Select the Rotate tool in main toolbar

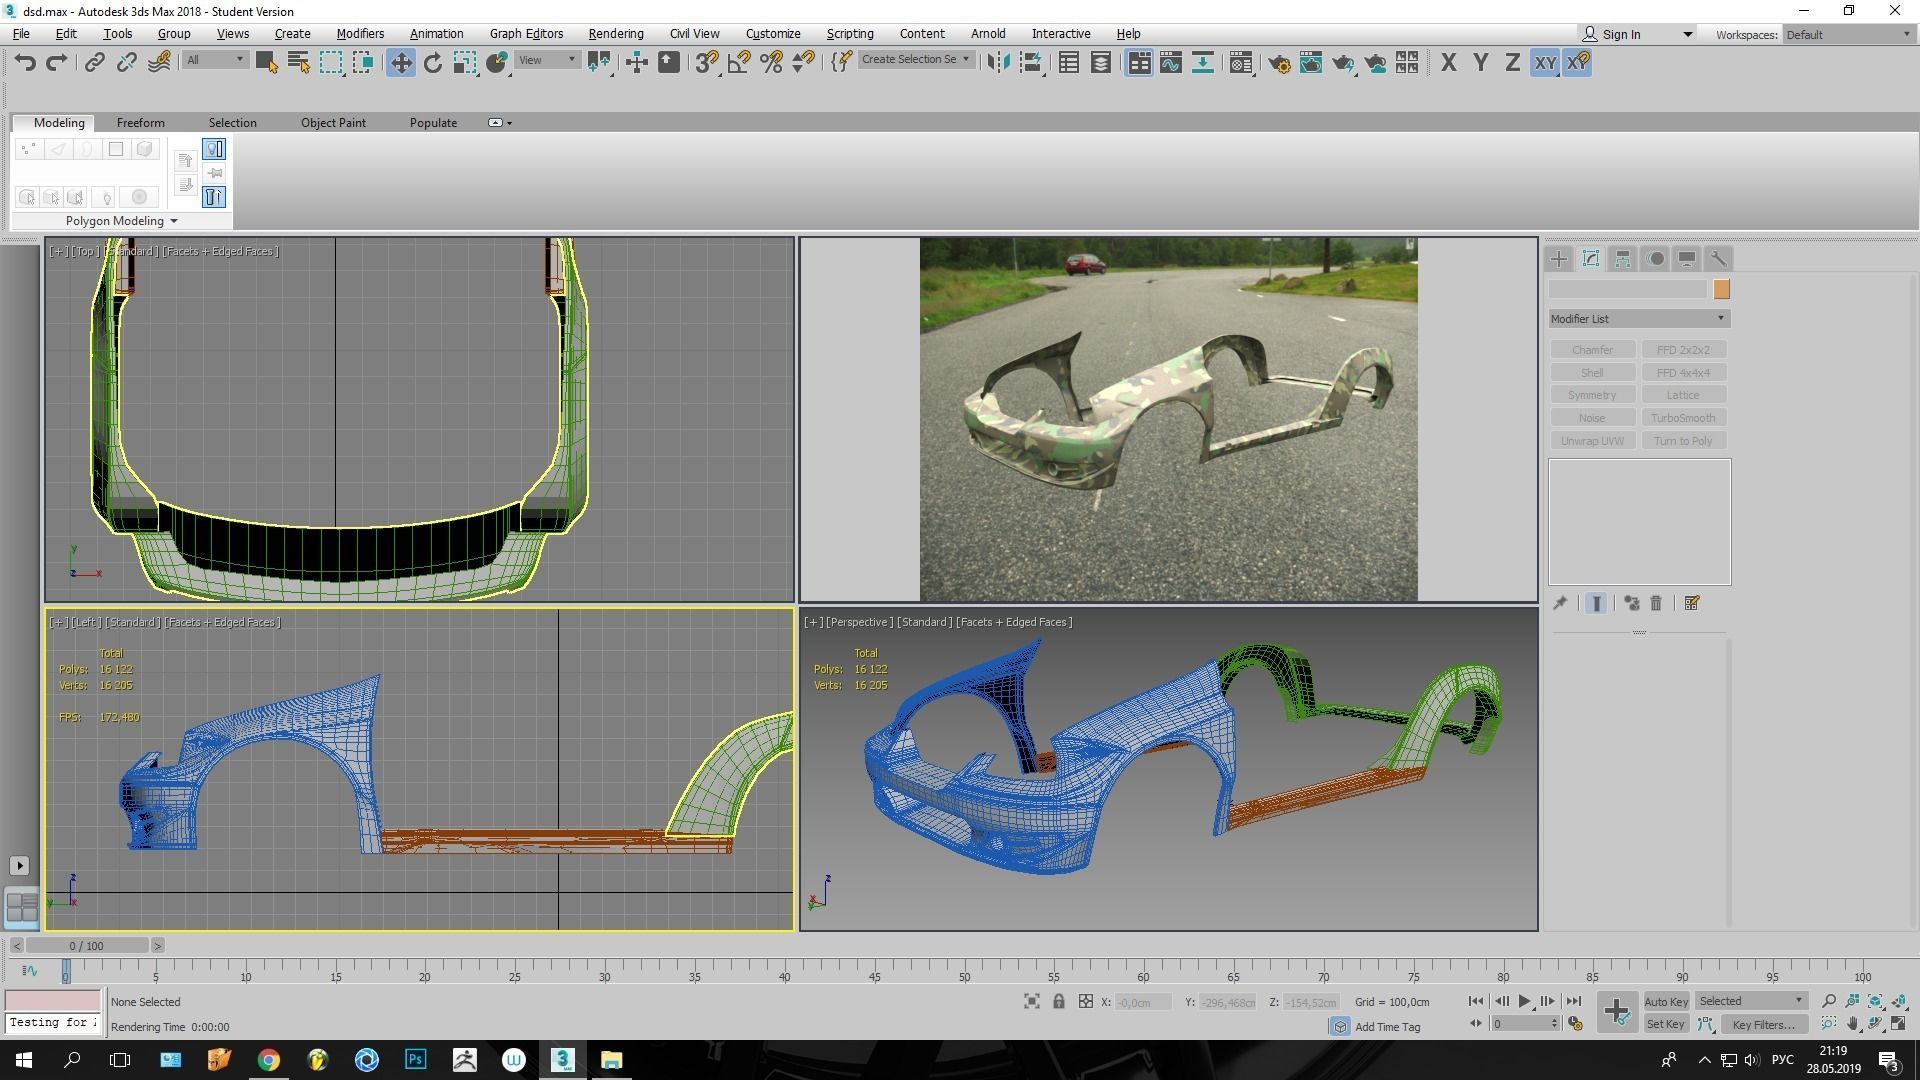click(432, 63)
